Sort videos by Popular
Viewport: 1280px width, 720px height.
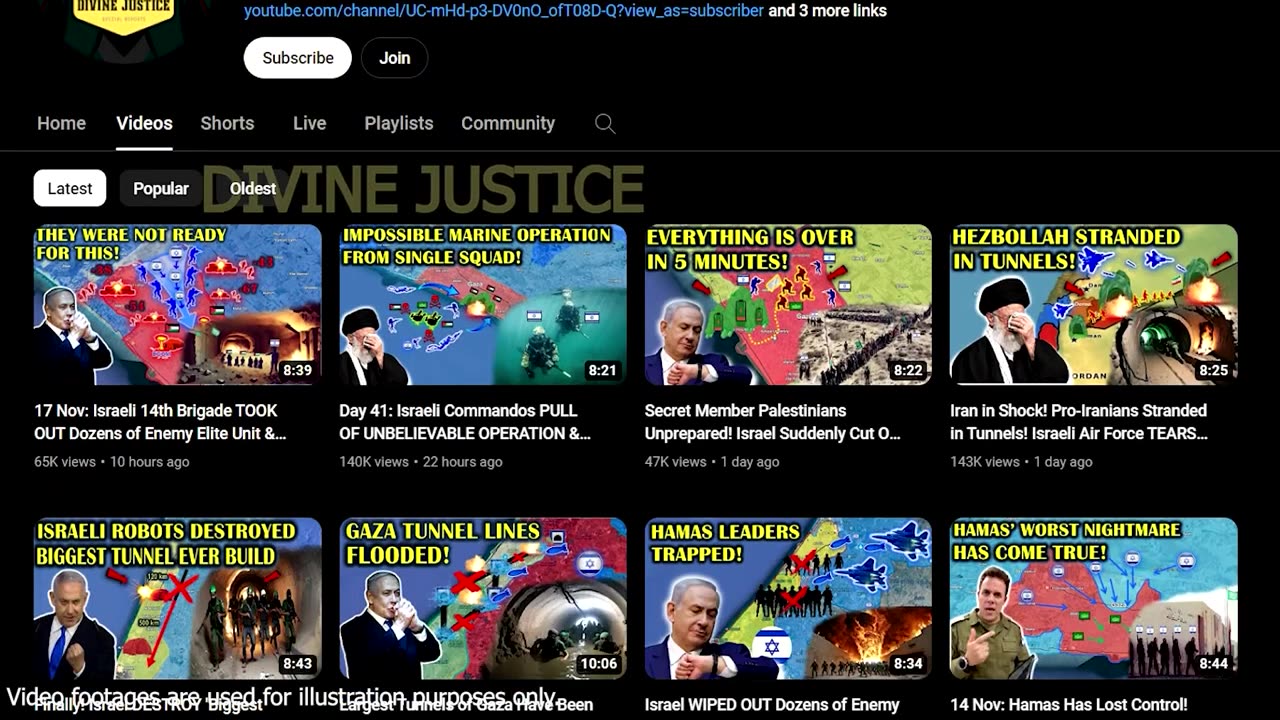pyautogui.click(x=161, y=188)
